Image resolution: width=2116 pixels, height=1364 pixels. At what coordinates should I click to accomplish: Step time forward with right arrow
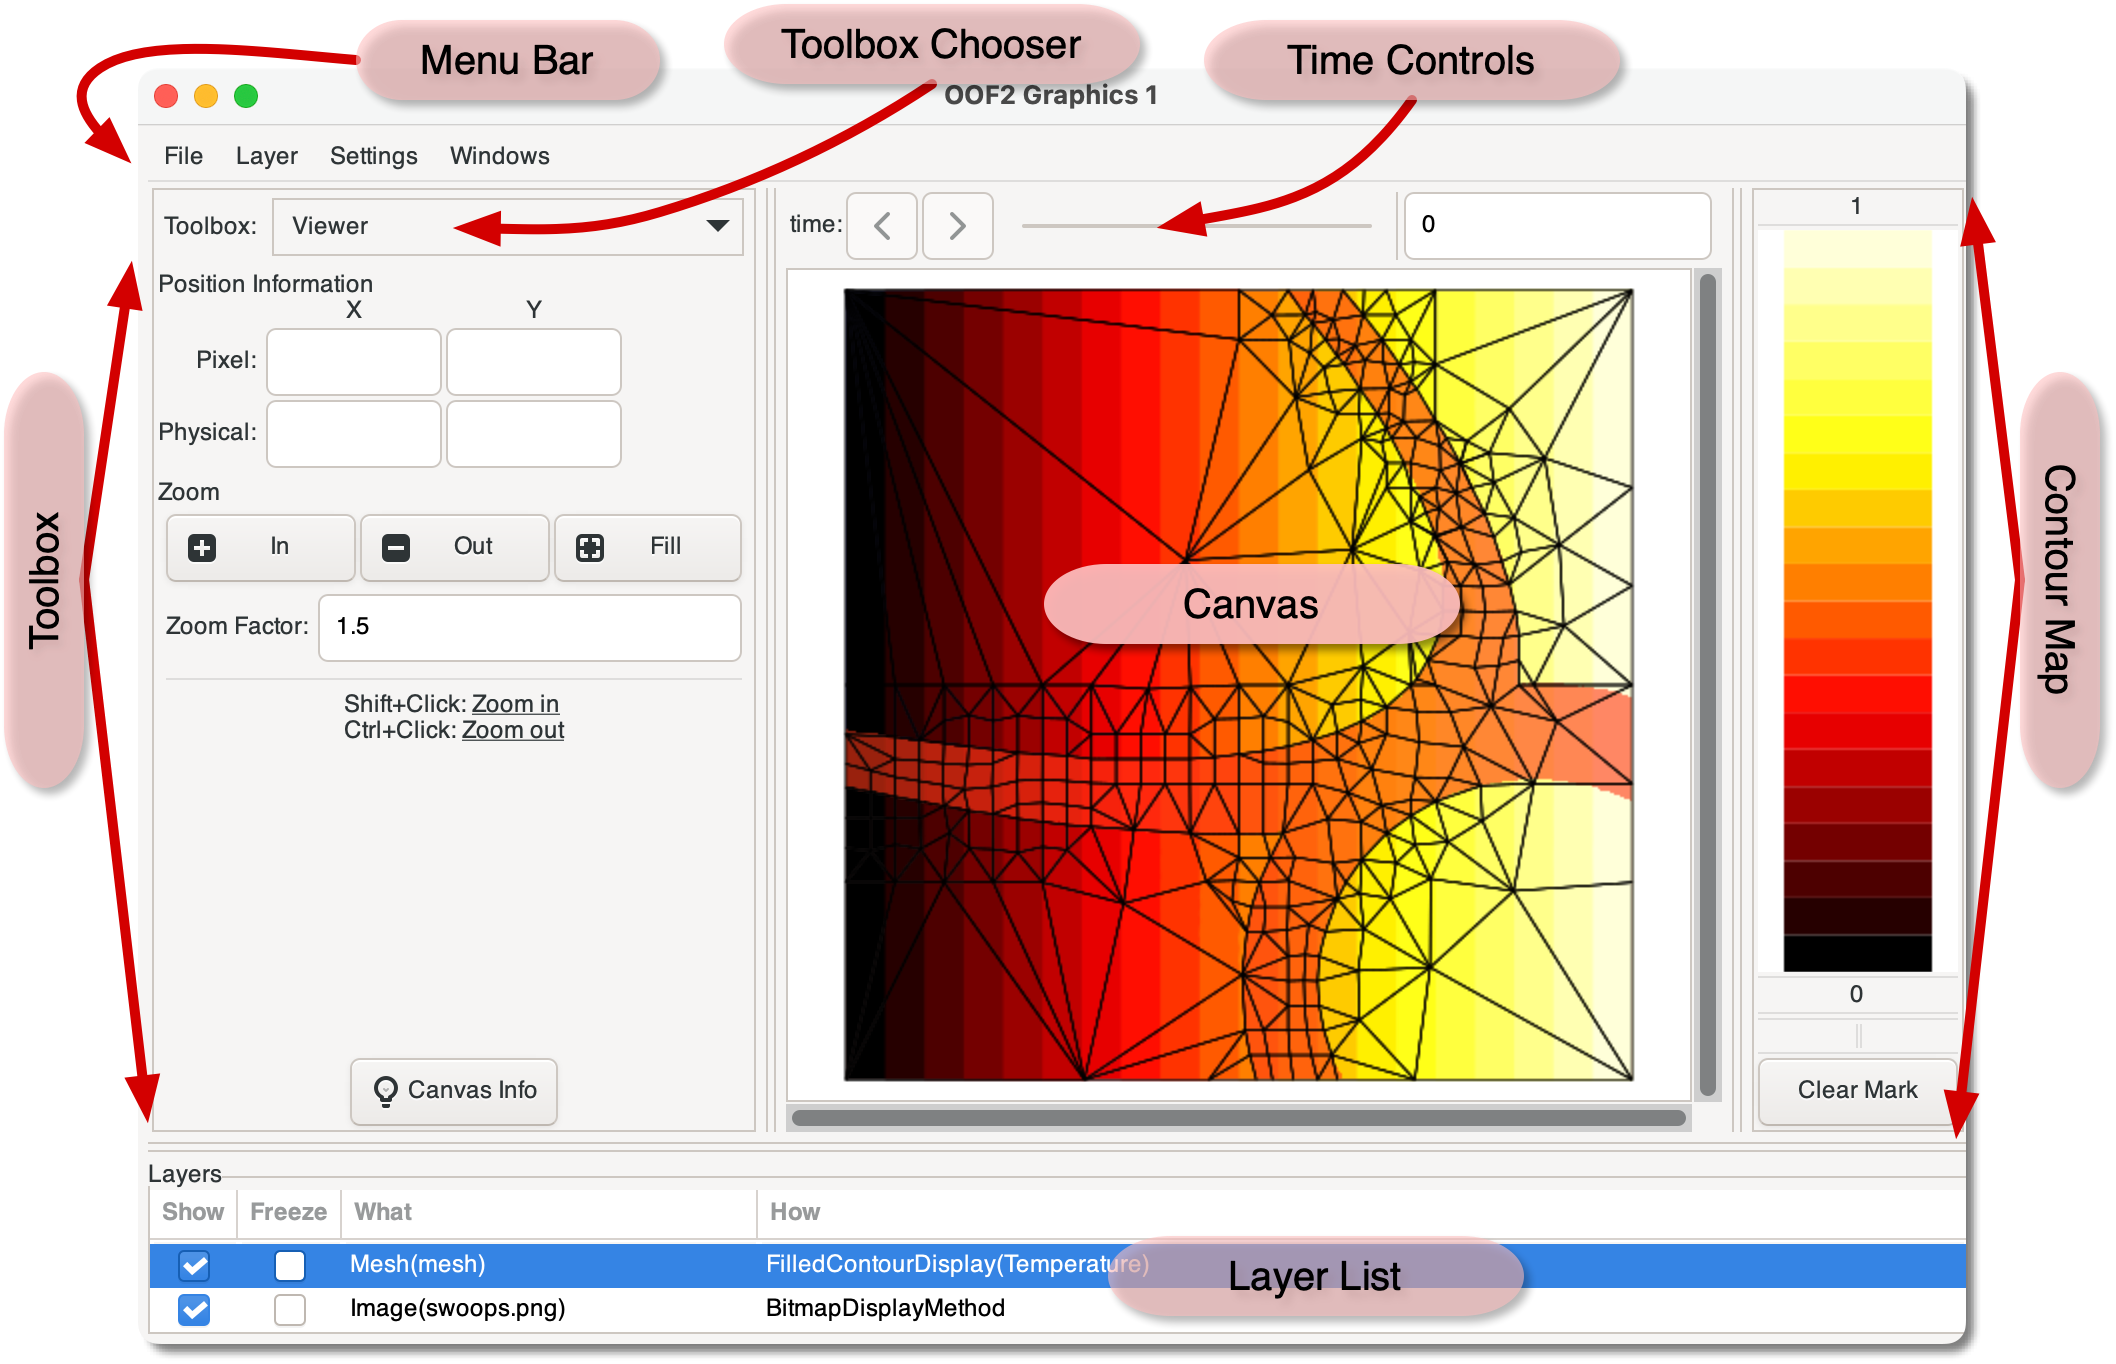957,225
